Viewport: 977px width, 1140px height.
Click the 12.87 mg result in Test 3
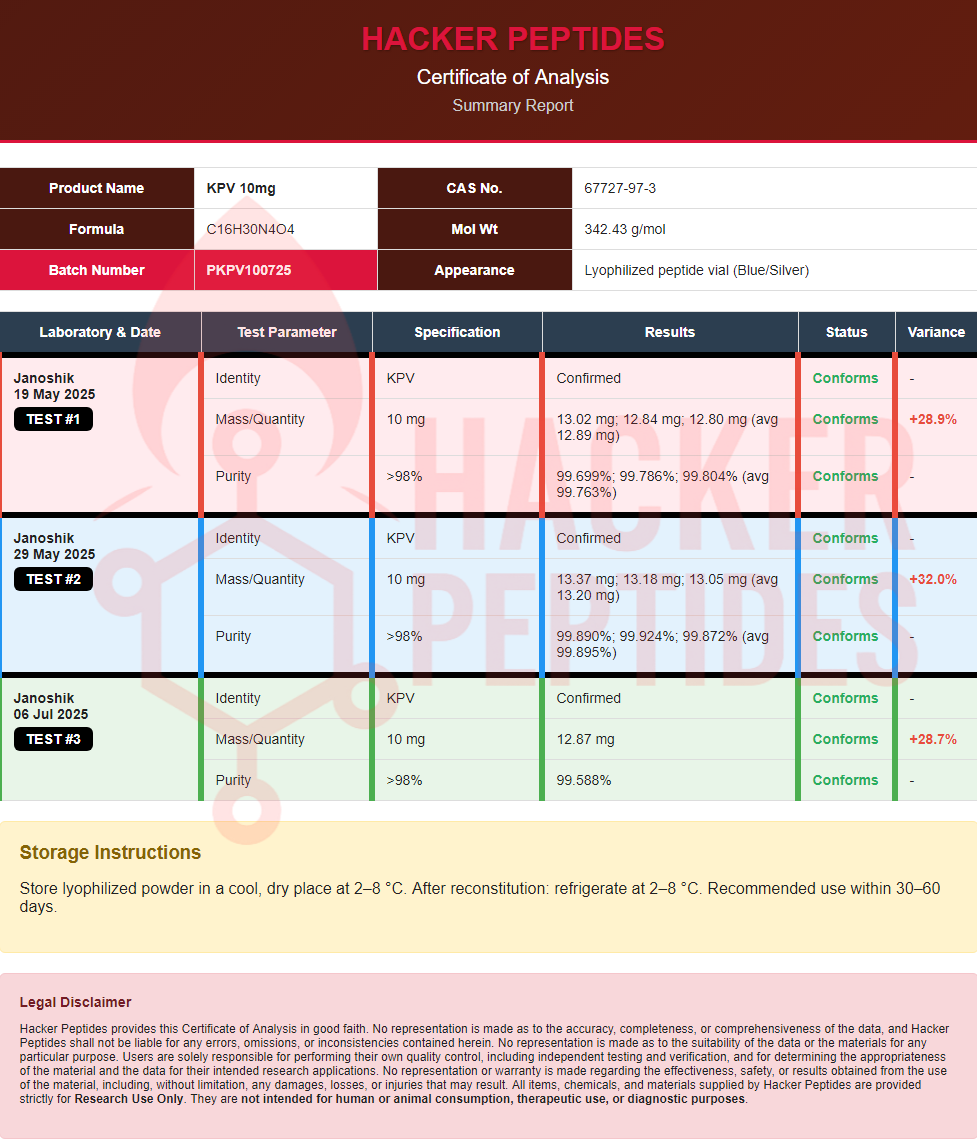pyautogui.click(x=585, y=739)
